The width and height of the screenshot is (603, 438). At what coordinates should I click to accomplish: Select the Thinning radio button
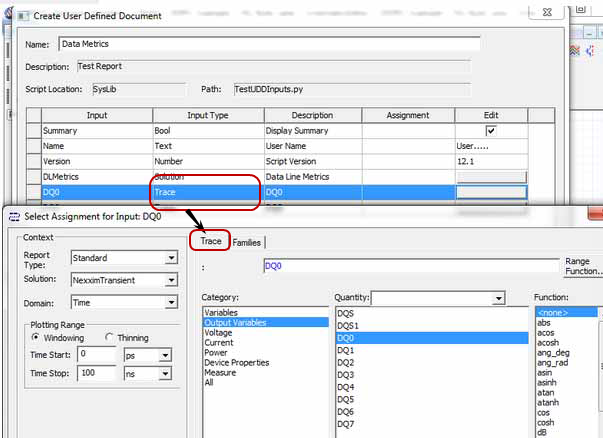click(x=109, y=337)
